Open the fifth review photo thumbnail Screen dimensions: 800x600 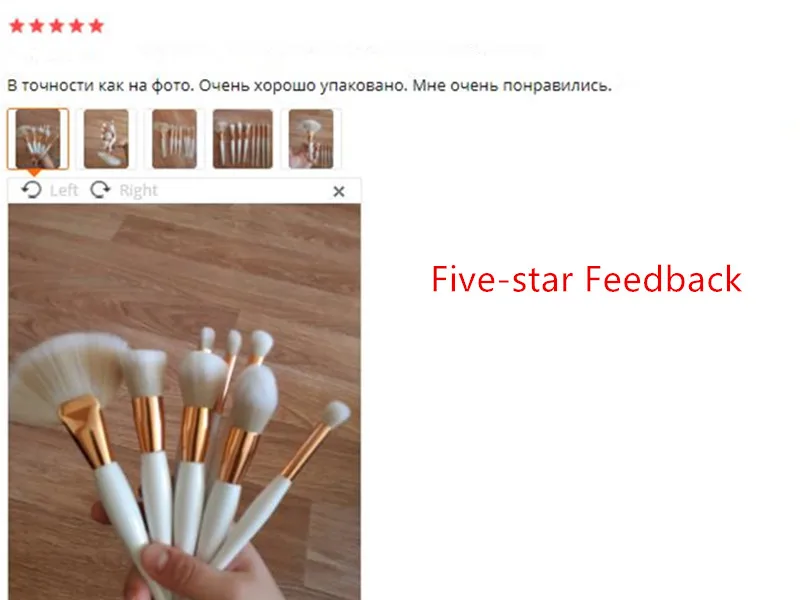(x=311, y=139)
